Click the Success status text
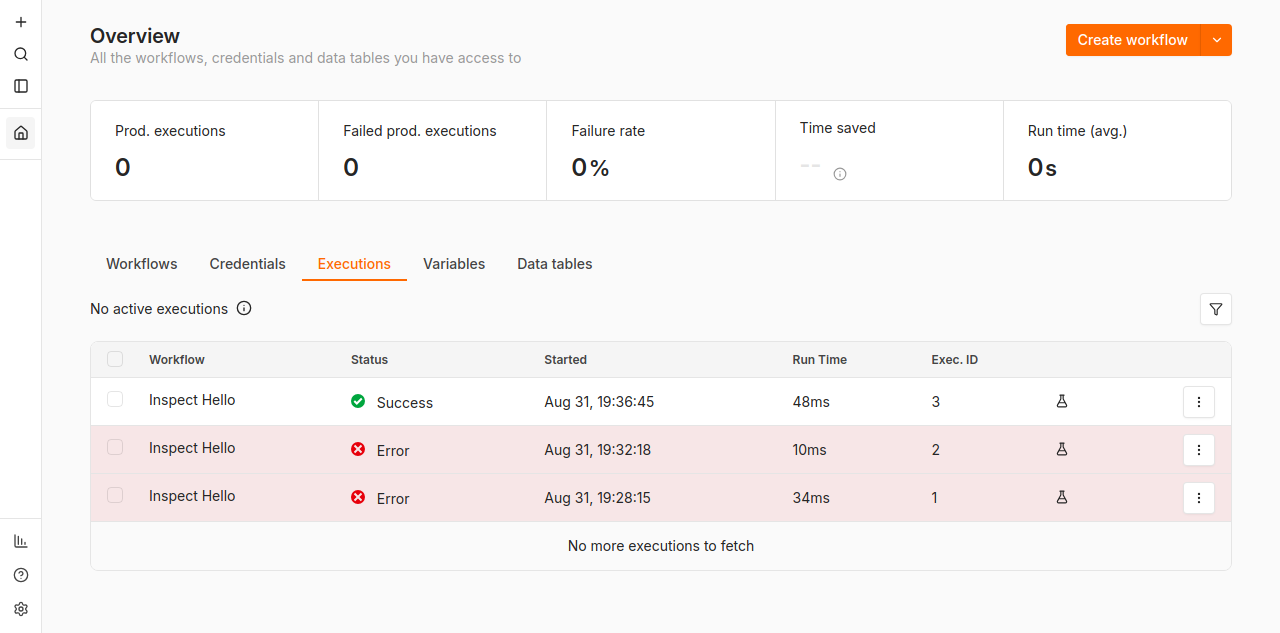 point(405,403)
